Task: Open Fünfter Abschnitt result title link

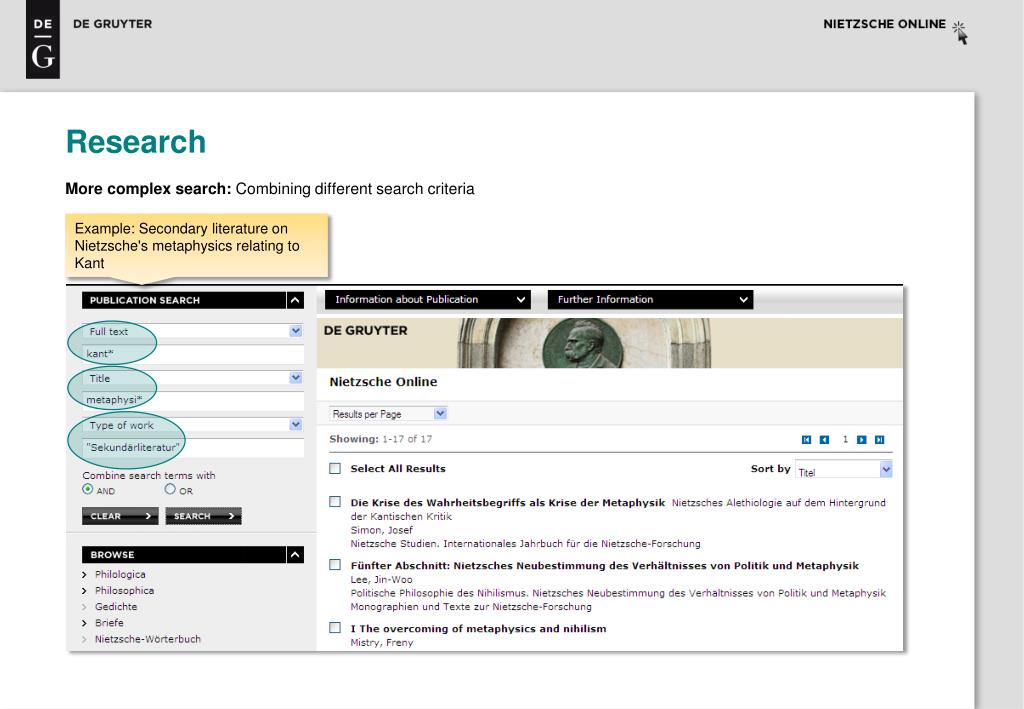Action: 605,566
